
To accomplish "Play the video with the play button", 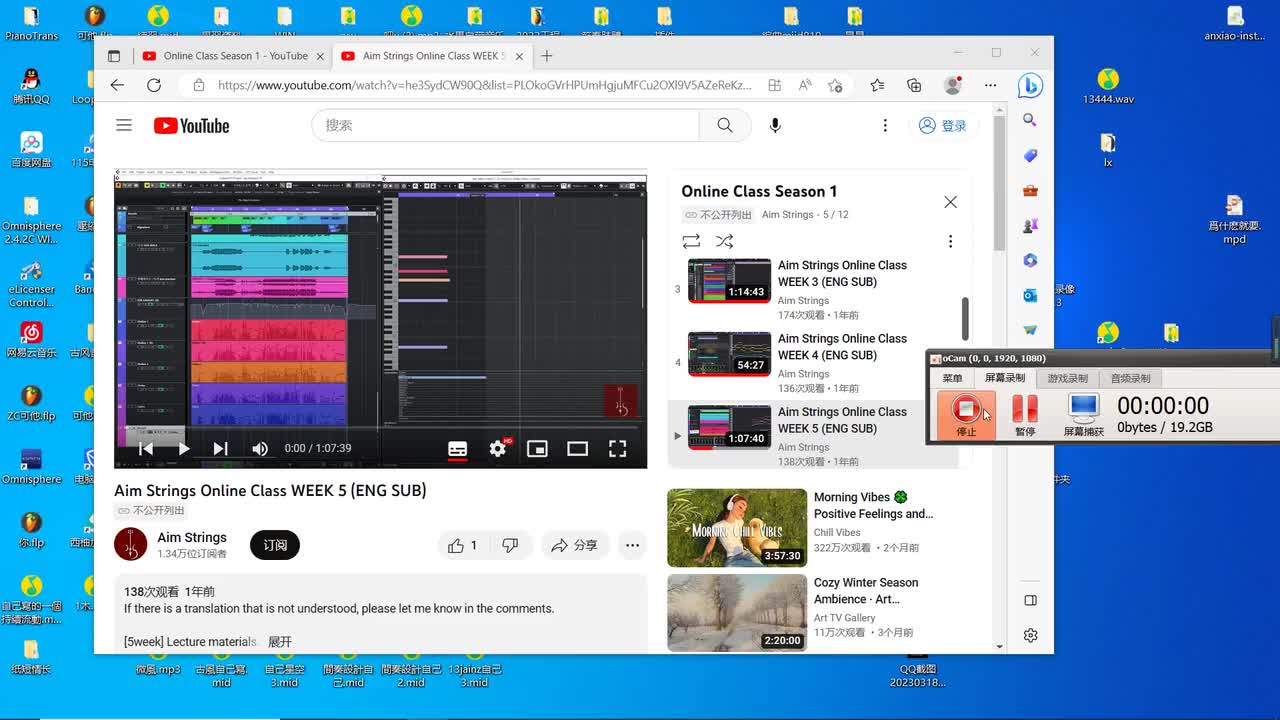I will point(183,449).
